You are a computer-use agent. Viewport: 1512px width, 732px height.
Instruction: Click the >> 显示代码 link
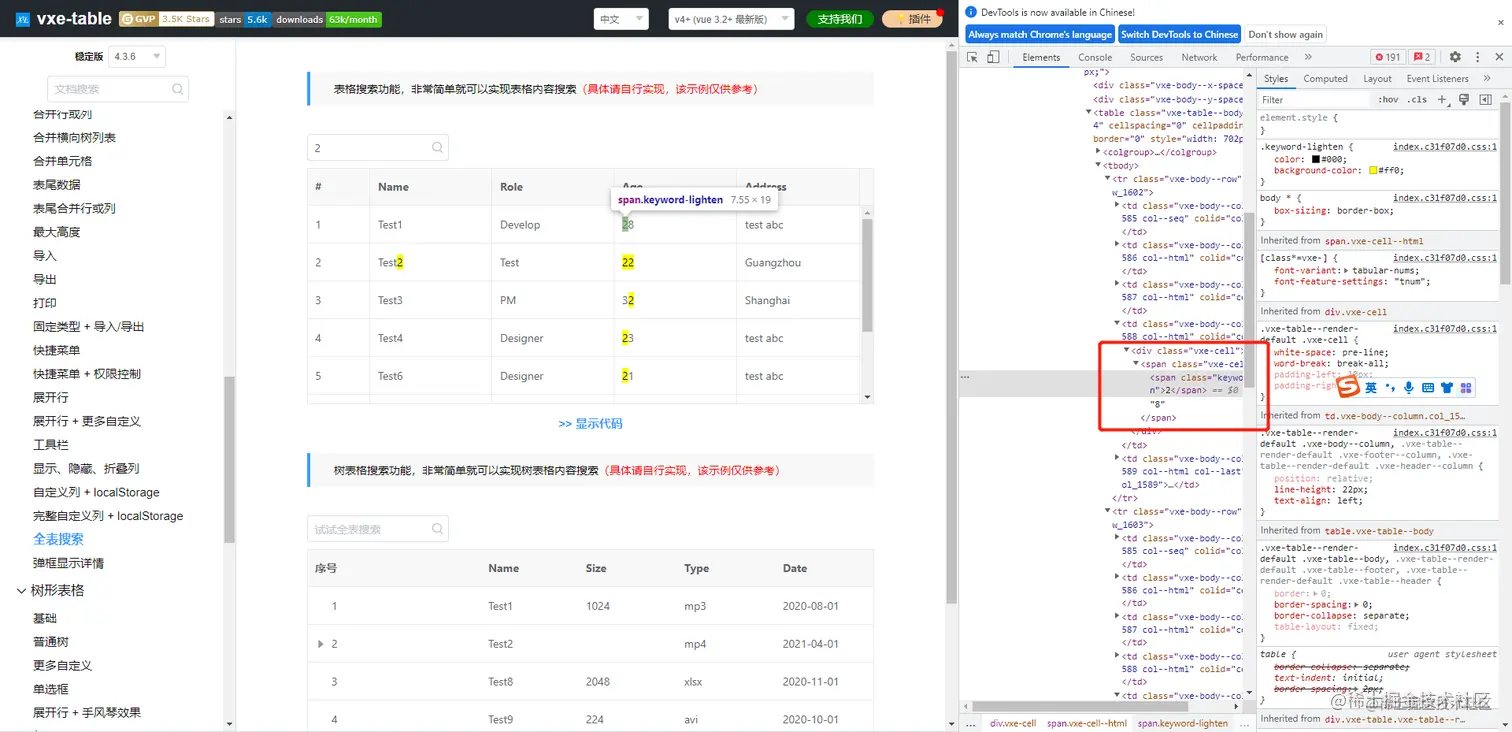point(590,424)
